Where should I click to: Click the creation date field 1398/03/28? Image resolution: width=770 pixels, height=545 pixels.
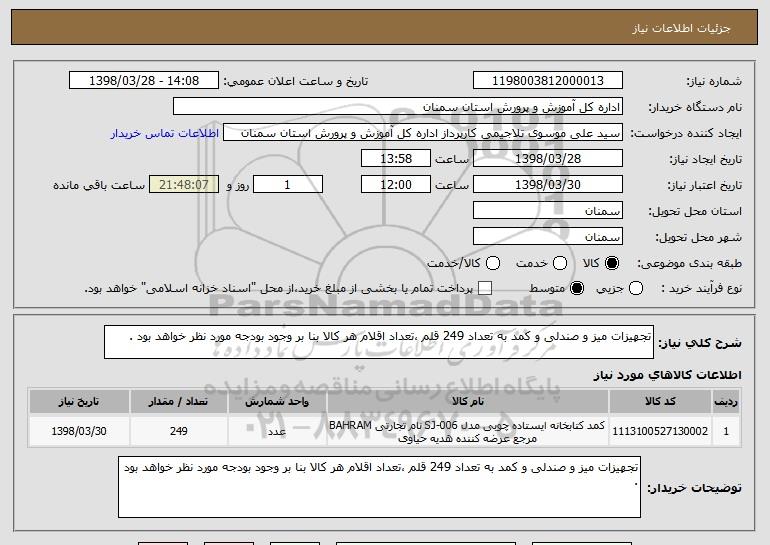[548, 159]
